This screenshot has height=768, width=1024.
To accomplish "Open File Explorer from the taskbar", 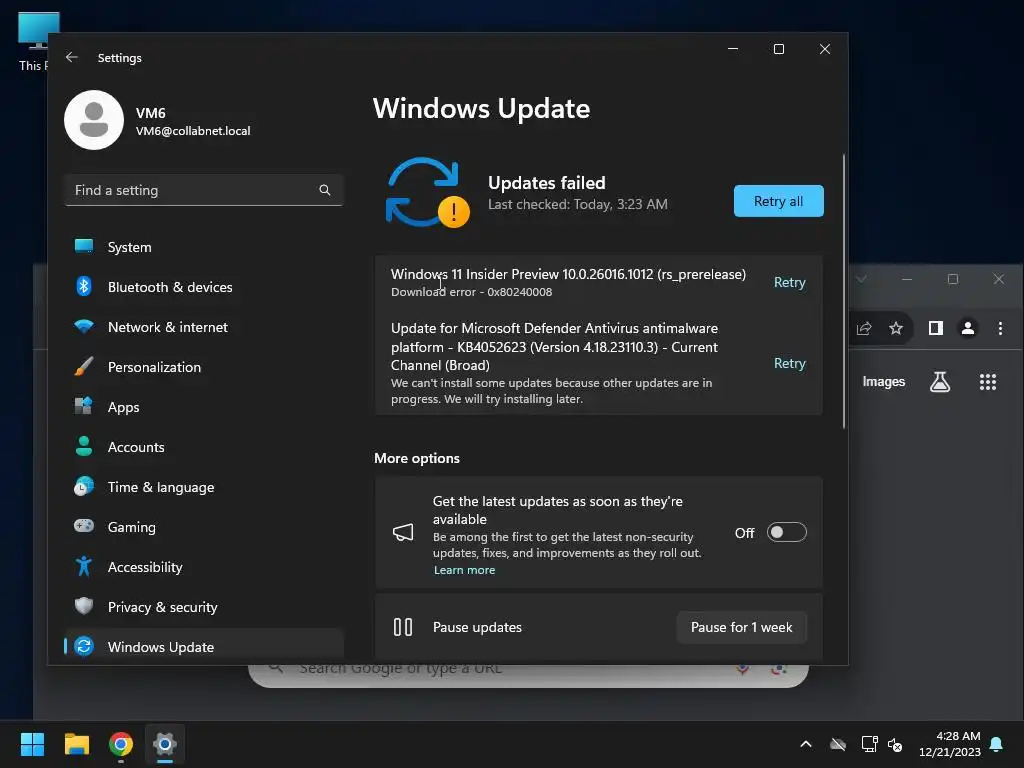I will pyautogui.click(x=76, y=744).
